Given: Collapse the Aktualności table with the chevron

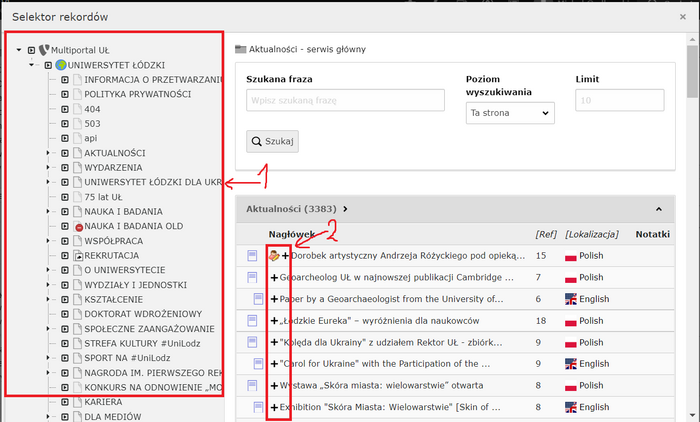Looking at the screenshot, I should coord(659,209).
